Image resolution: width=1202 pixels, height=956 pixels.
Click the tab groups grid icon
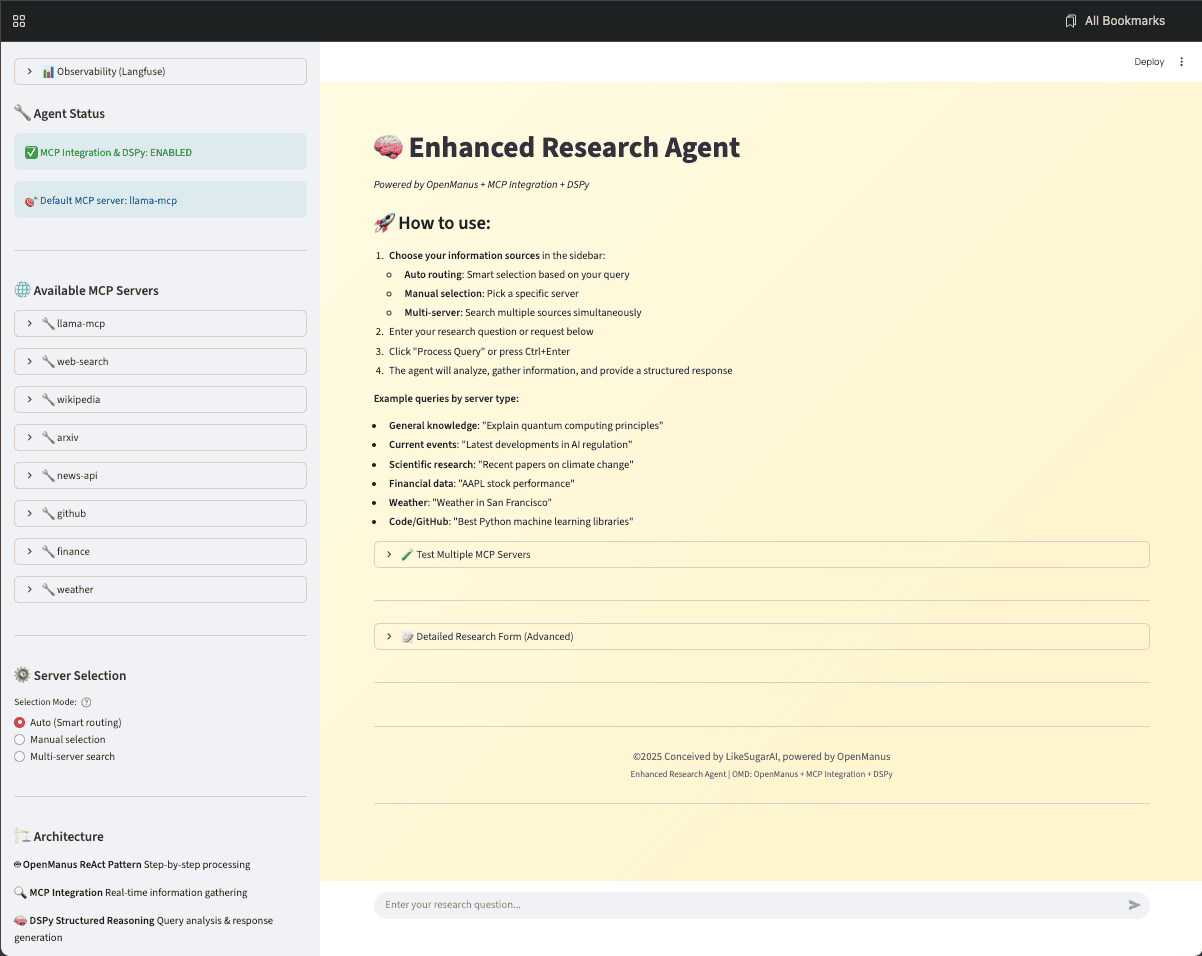[19, 21]
